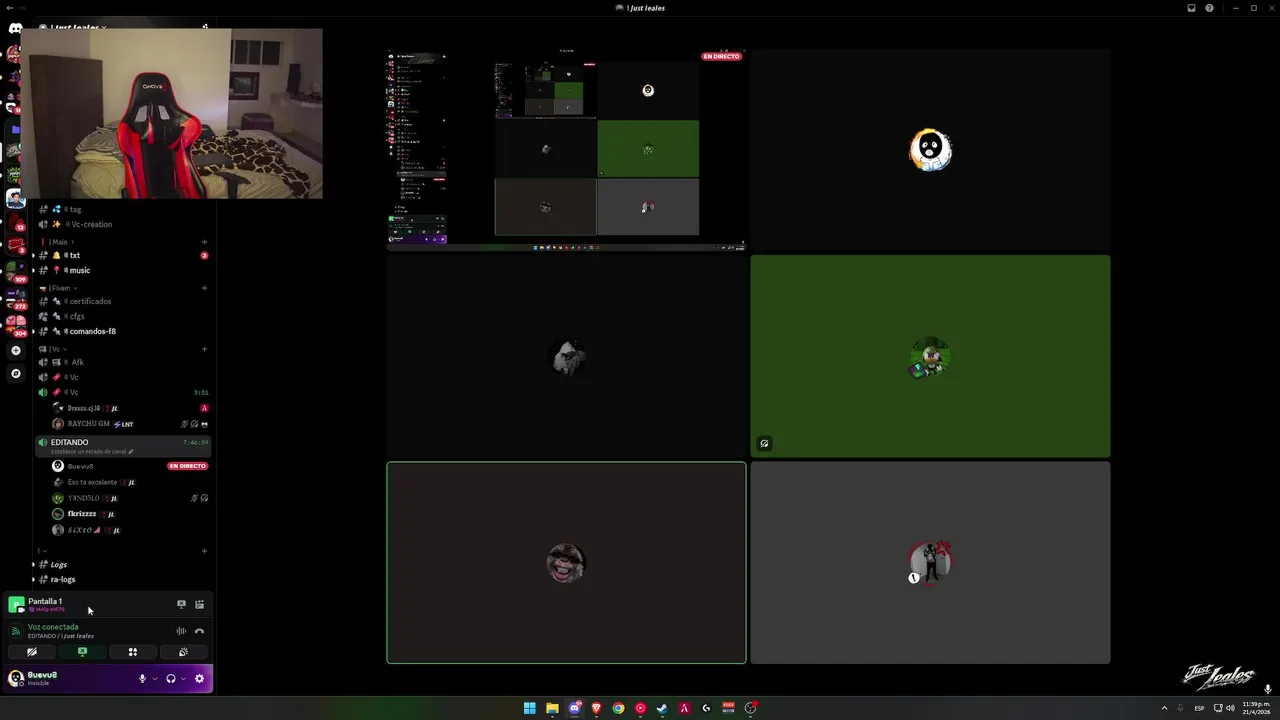Open Google Chrome from taskbar
Image resolution: width=1280 pixels, height=720 pixels.
coord(618,708)
